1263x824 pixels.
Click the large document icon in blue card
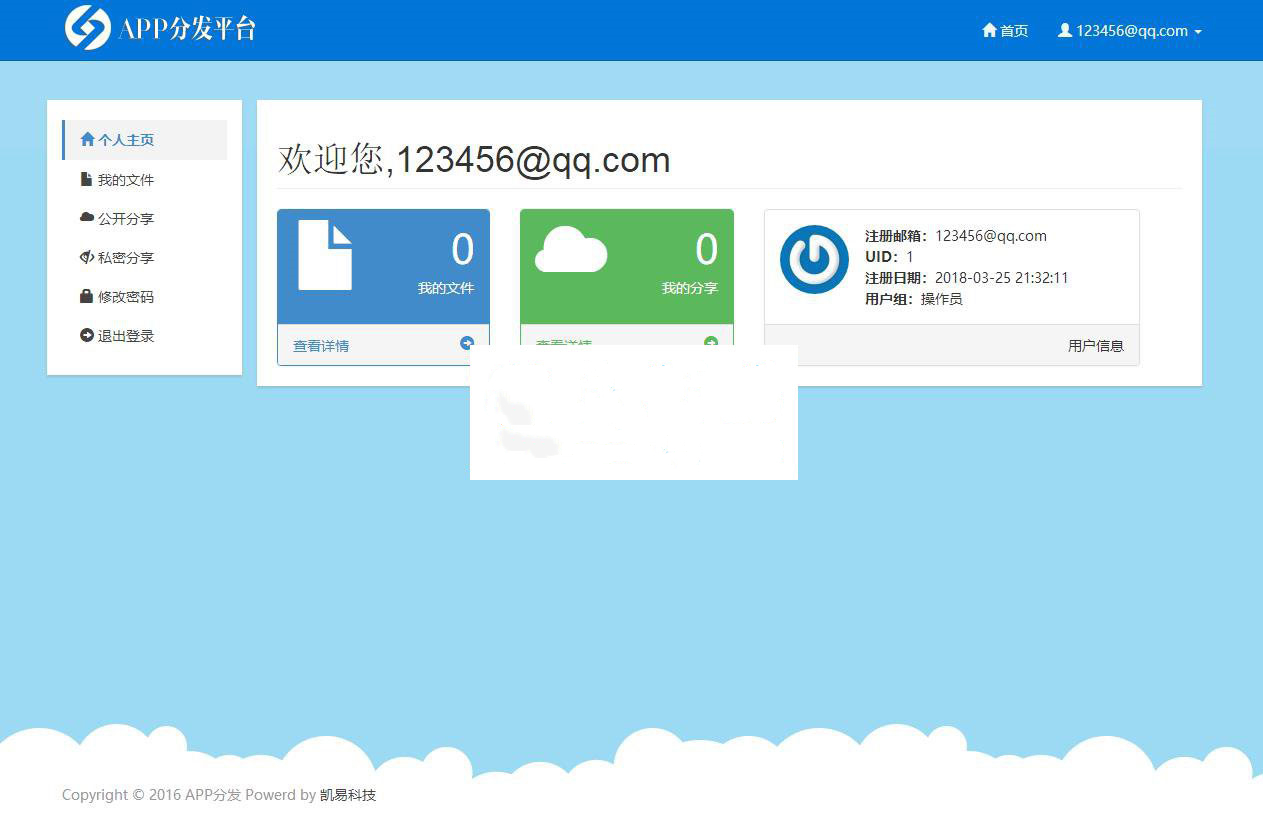coord(325,255)
